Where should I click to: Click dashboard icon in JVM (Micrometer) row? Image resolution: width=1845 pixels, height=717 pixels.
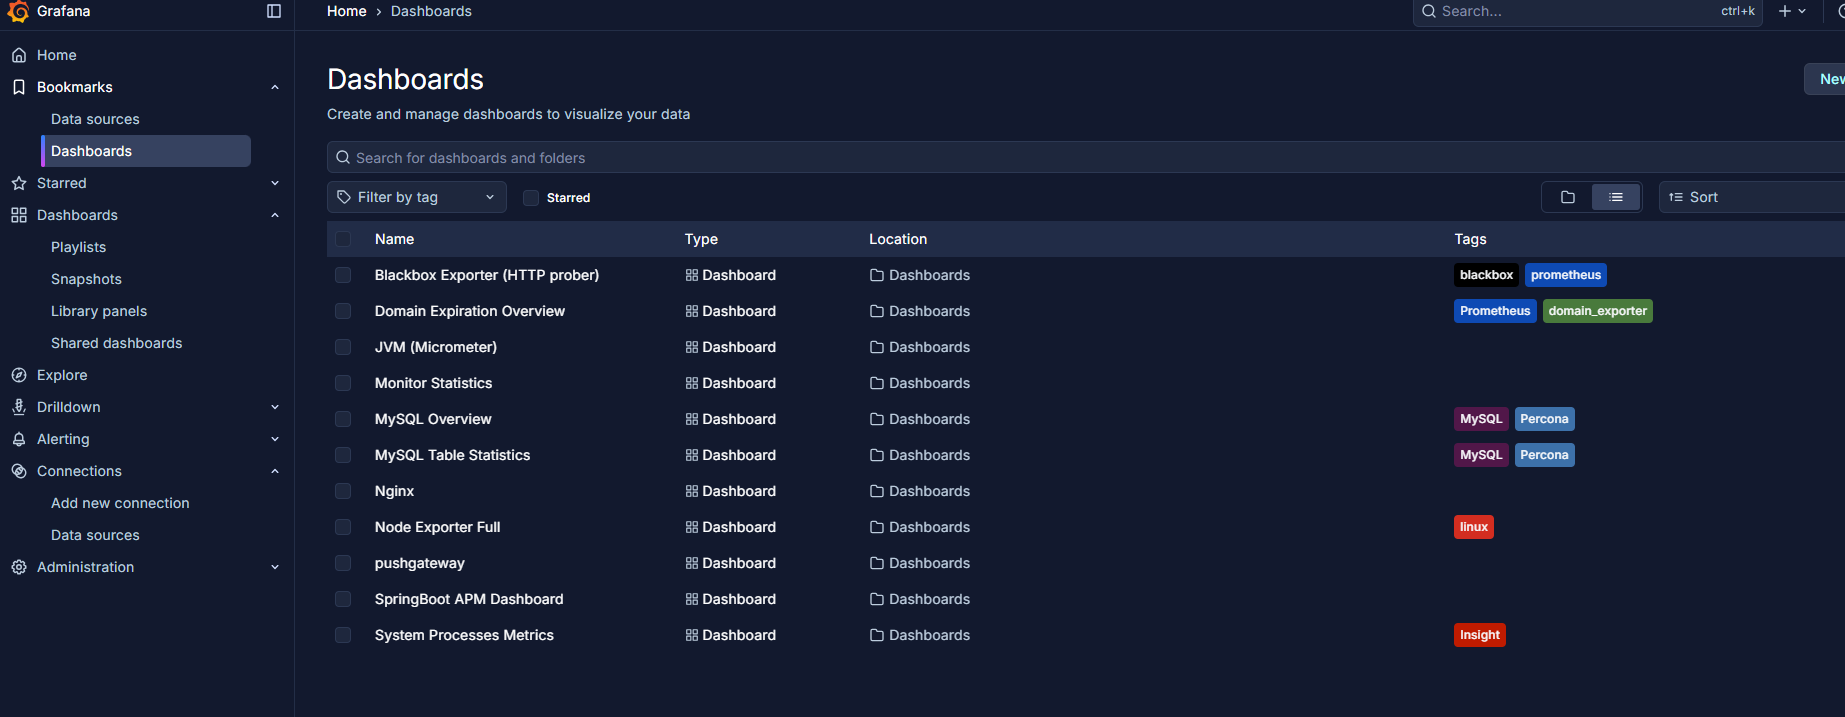tap(692, 347)
